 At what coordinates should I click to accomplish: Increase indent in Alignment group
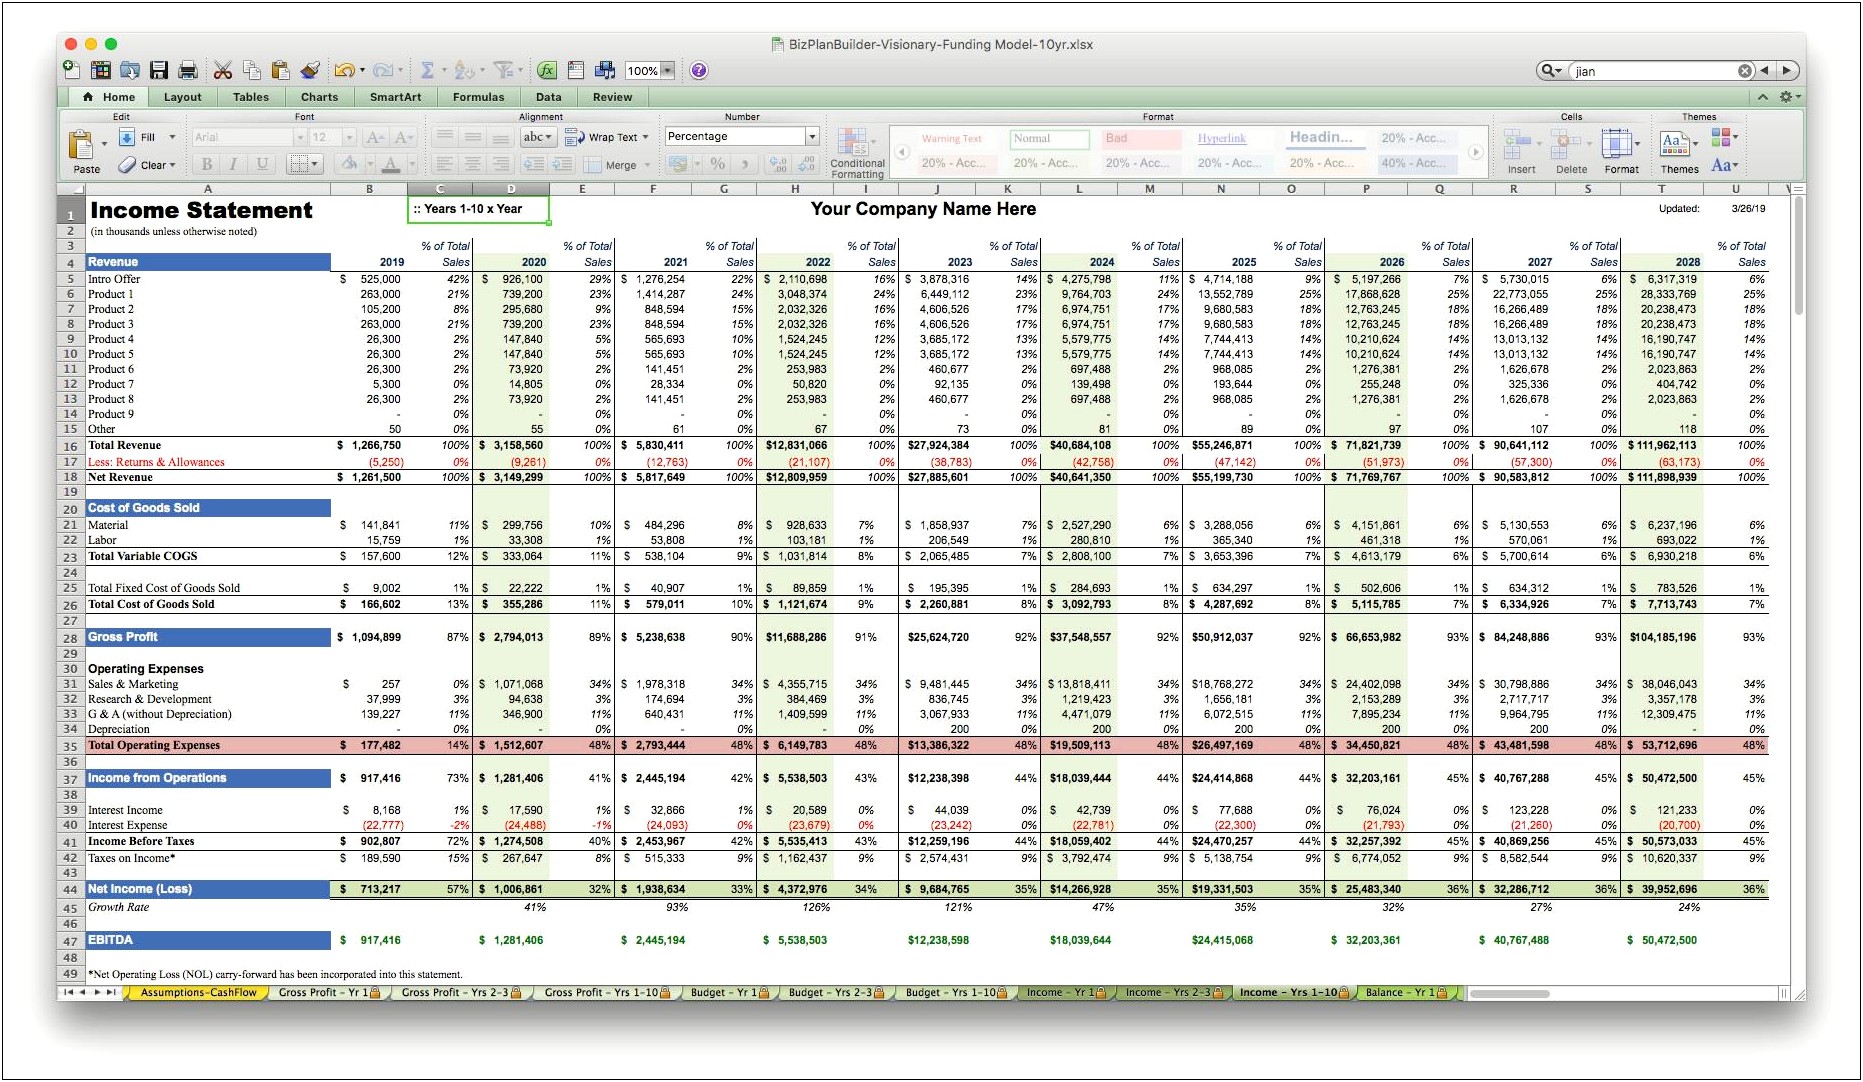pyautogui.click(x=563, y=164)
